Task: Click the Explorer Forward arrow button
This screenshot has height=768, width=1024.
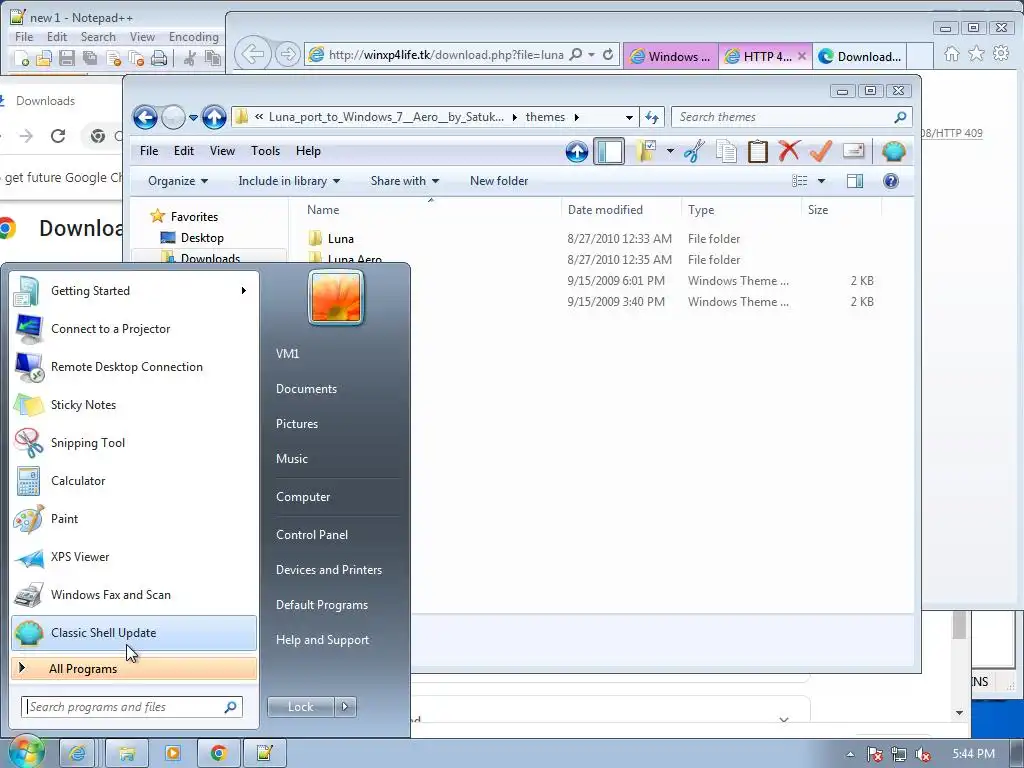Action: pyautogui.click(x=173, y=118)
